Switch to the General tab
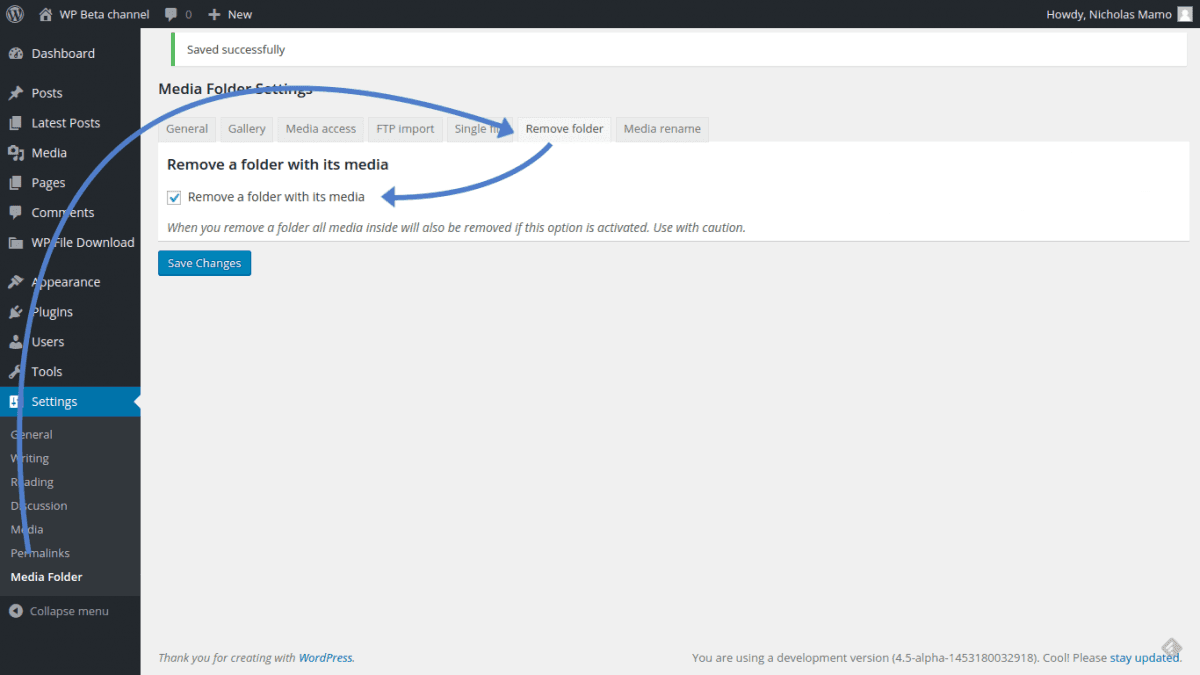Image resolution: width=1200 pixels, height=675 pixels. [x=187, y=129]
